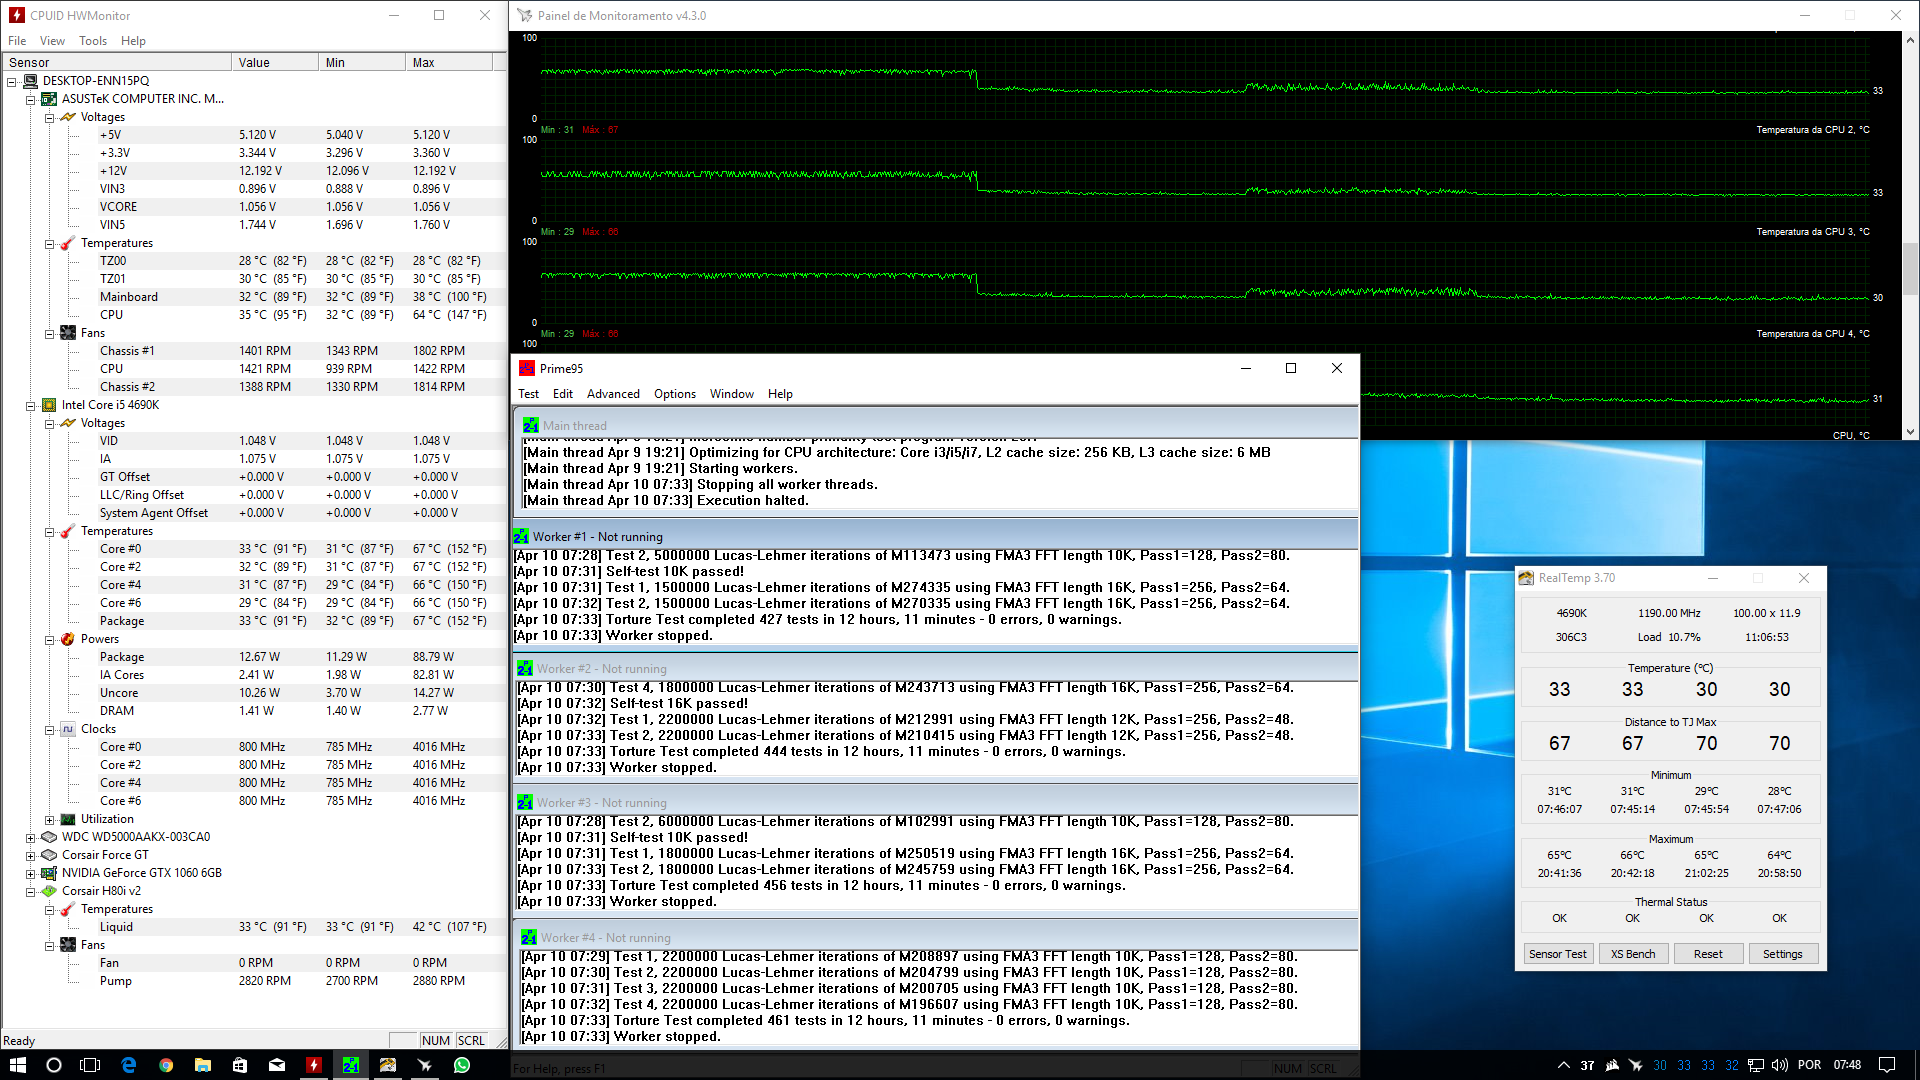This screenshot has width=1920, height=1080.
Task: Expand WDC WD5000AAKX-003CA0 drive node
Action: click(x=30, y=837)
